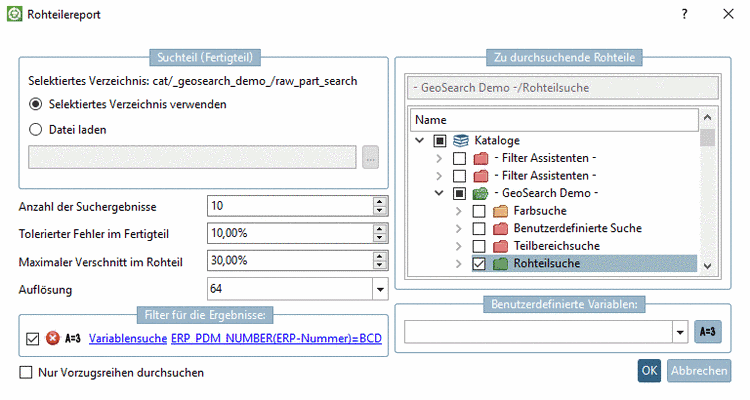Select the Teilbereichsuche tree row
Viewport: 750px width, 400px height.
556,246
